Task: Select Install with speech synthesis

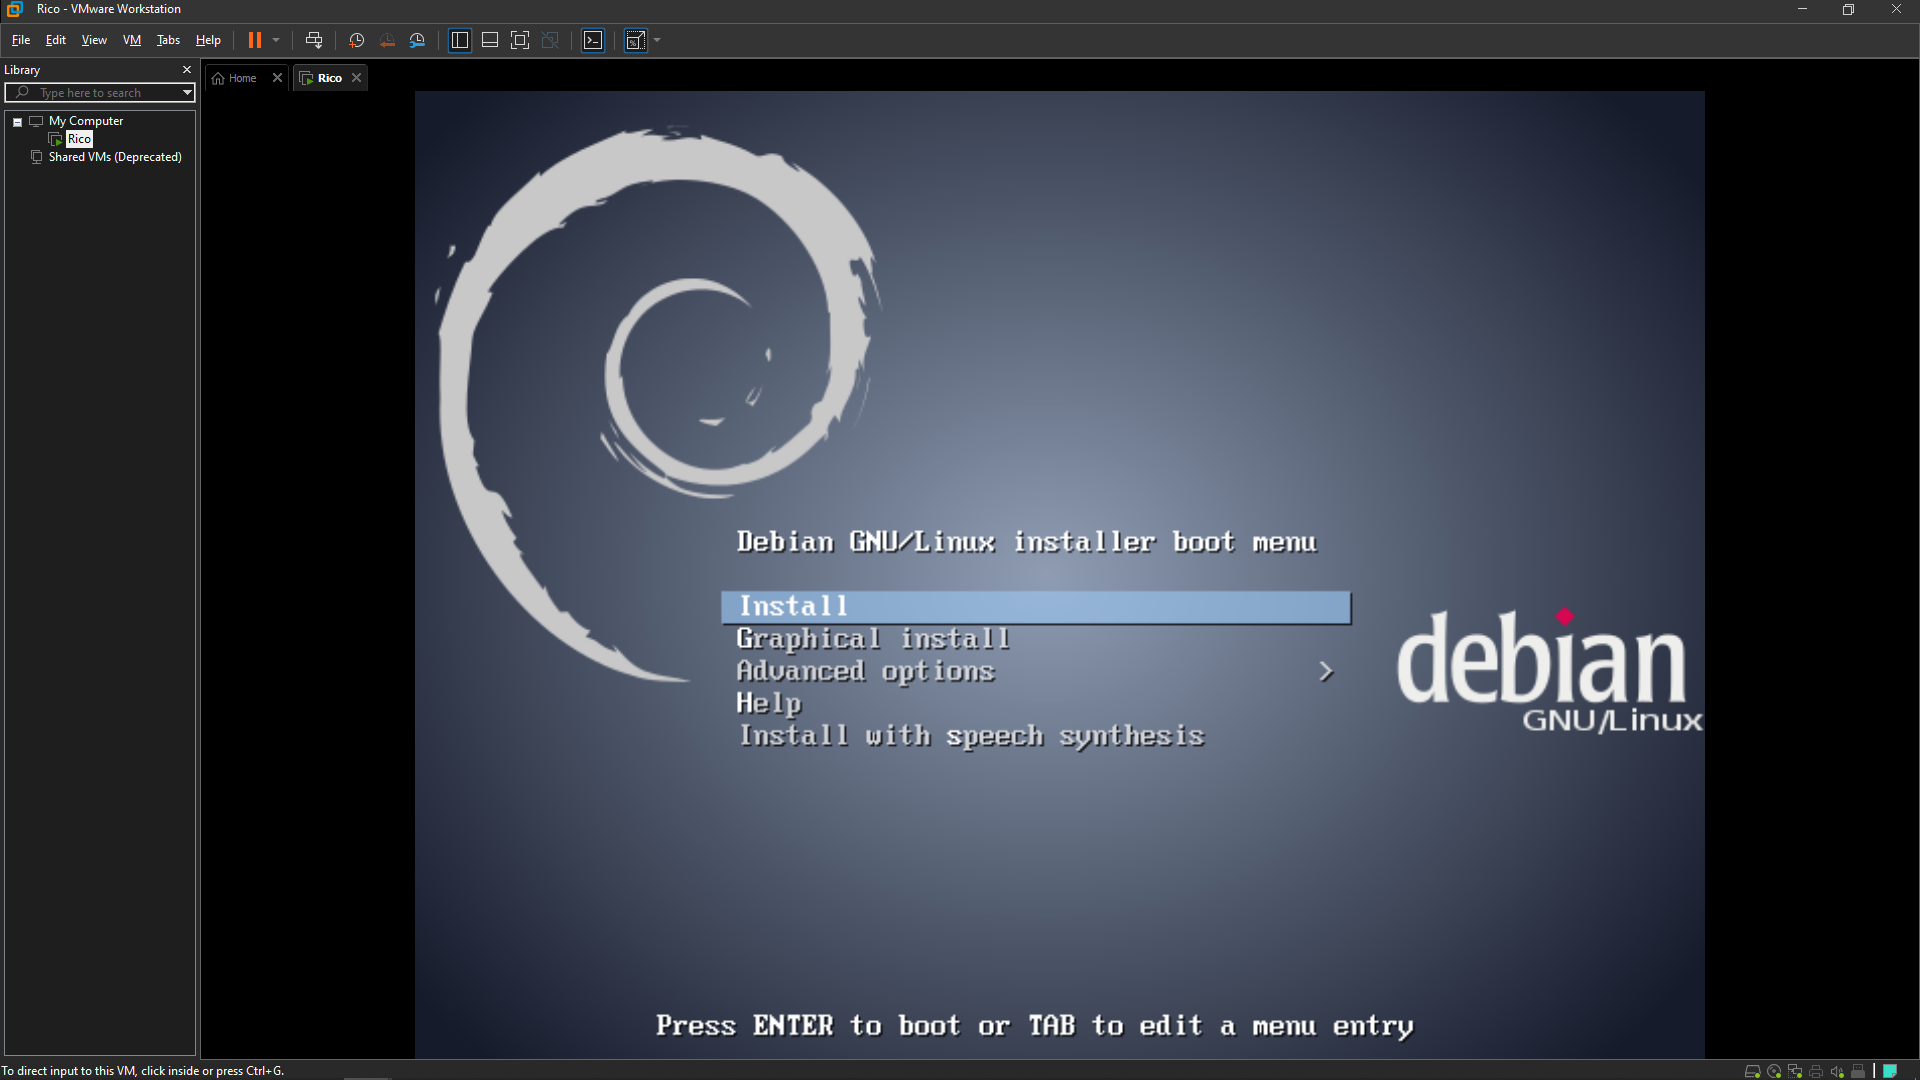Action: click(x=971, y=735)
